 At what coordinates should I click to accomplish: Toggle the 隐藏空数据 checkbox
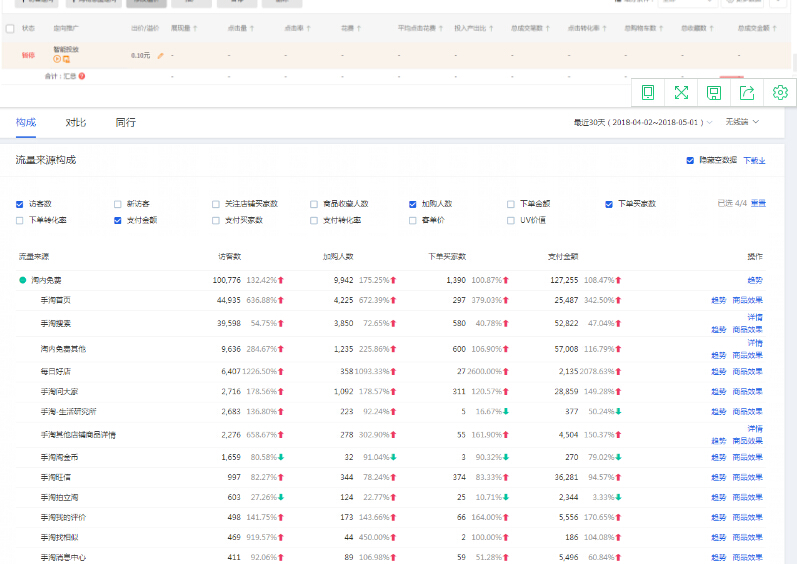690,160
